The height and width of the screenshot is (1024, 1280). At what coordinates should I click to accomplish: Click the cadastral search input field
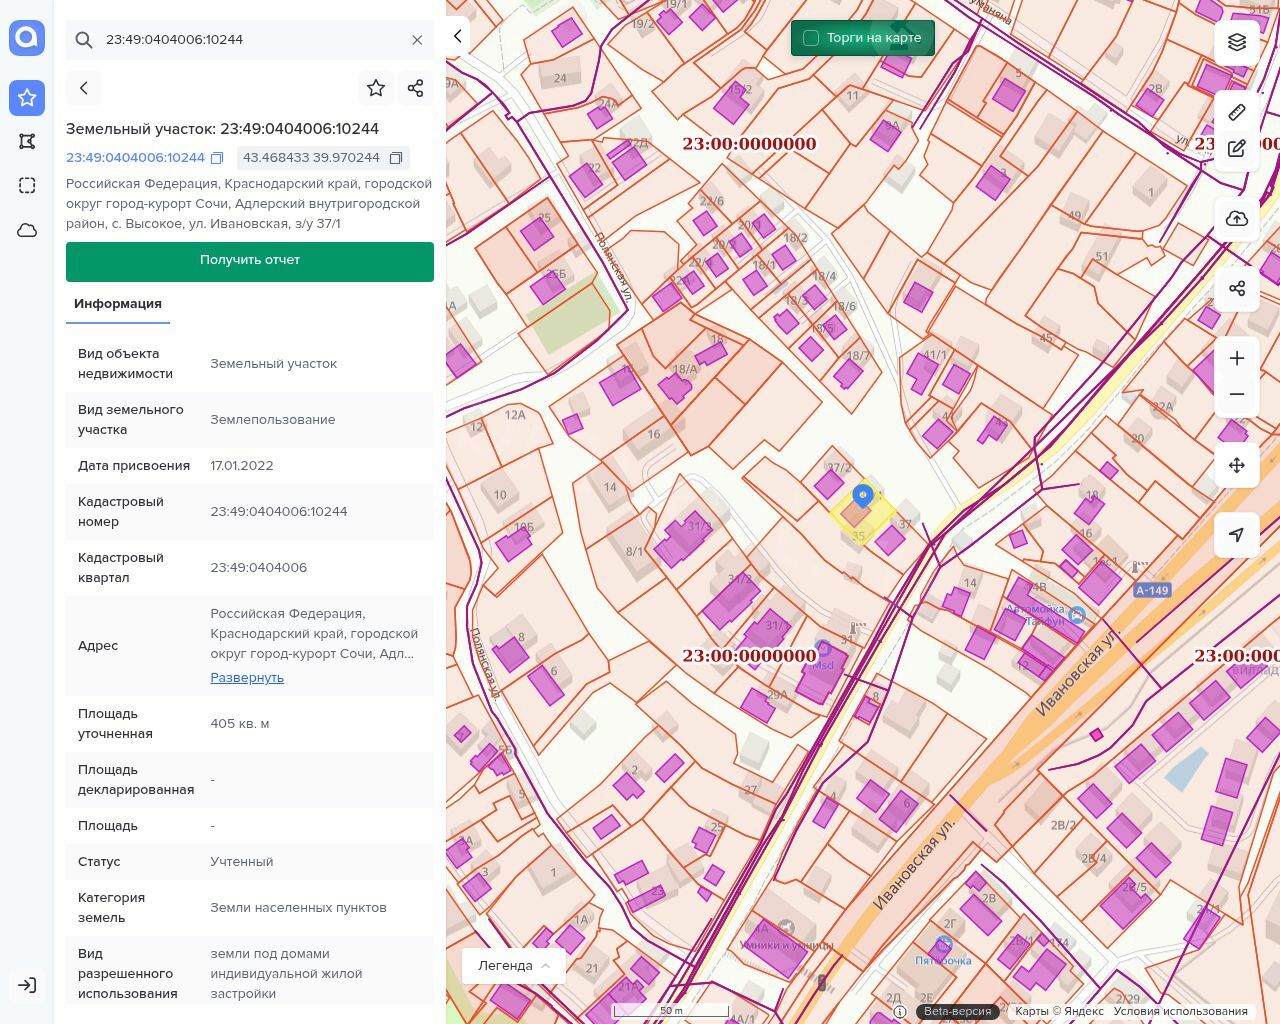[250, 40]
